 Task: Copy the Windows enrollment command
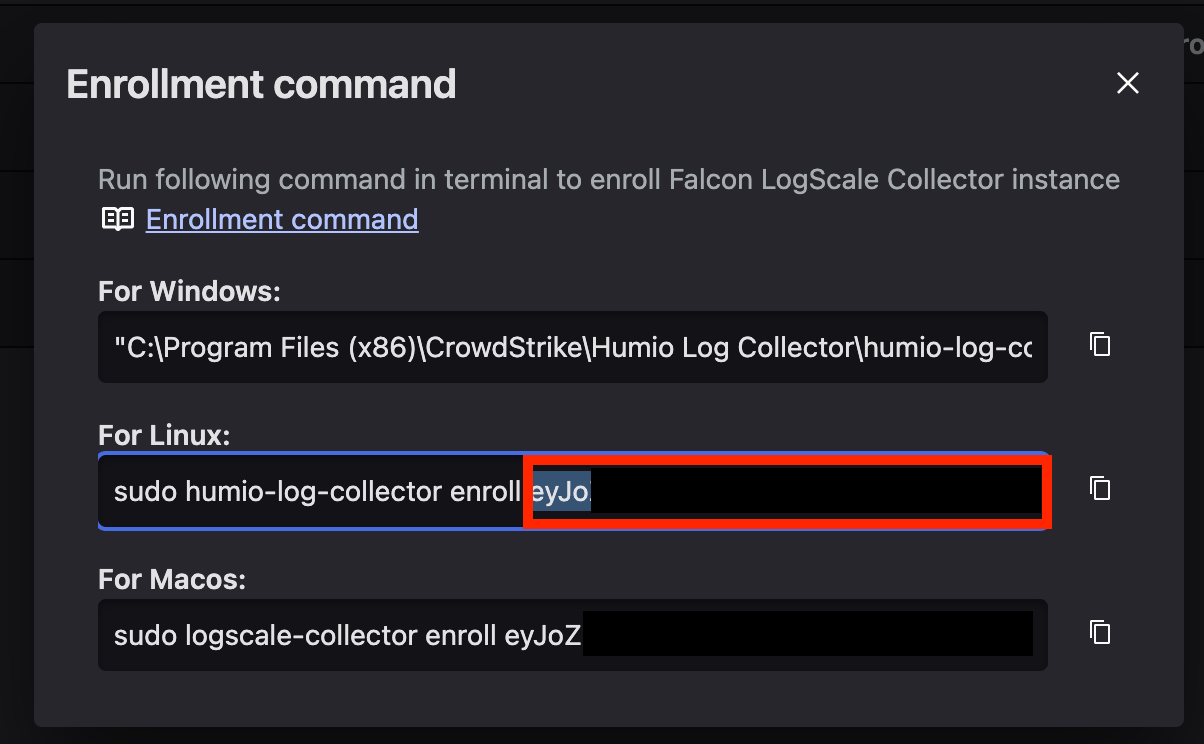(x=1100, y=345)
